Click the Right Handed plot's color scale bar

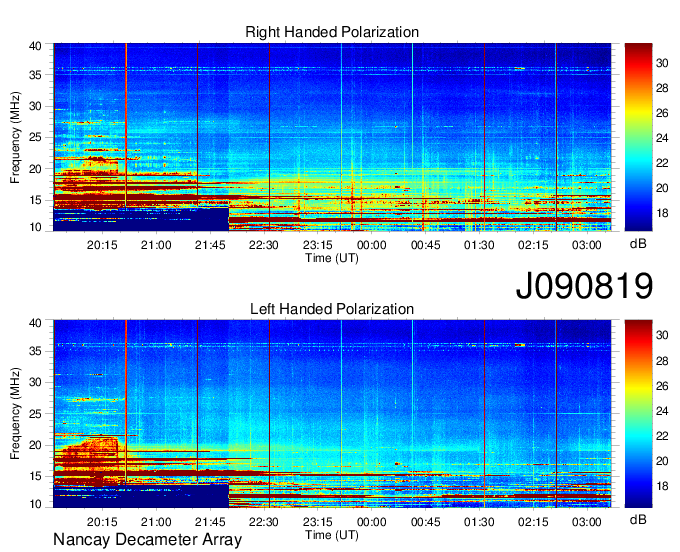(x=638, y=137)
